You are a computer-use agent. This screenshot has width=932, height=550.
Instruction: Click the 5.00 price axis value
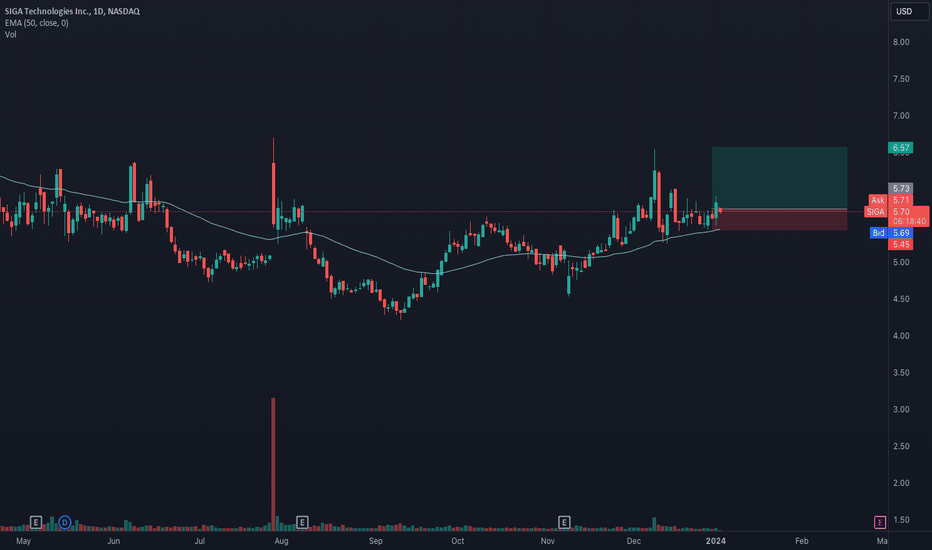point(901,262)
